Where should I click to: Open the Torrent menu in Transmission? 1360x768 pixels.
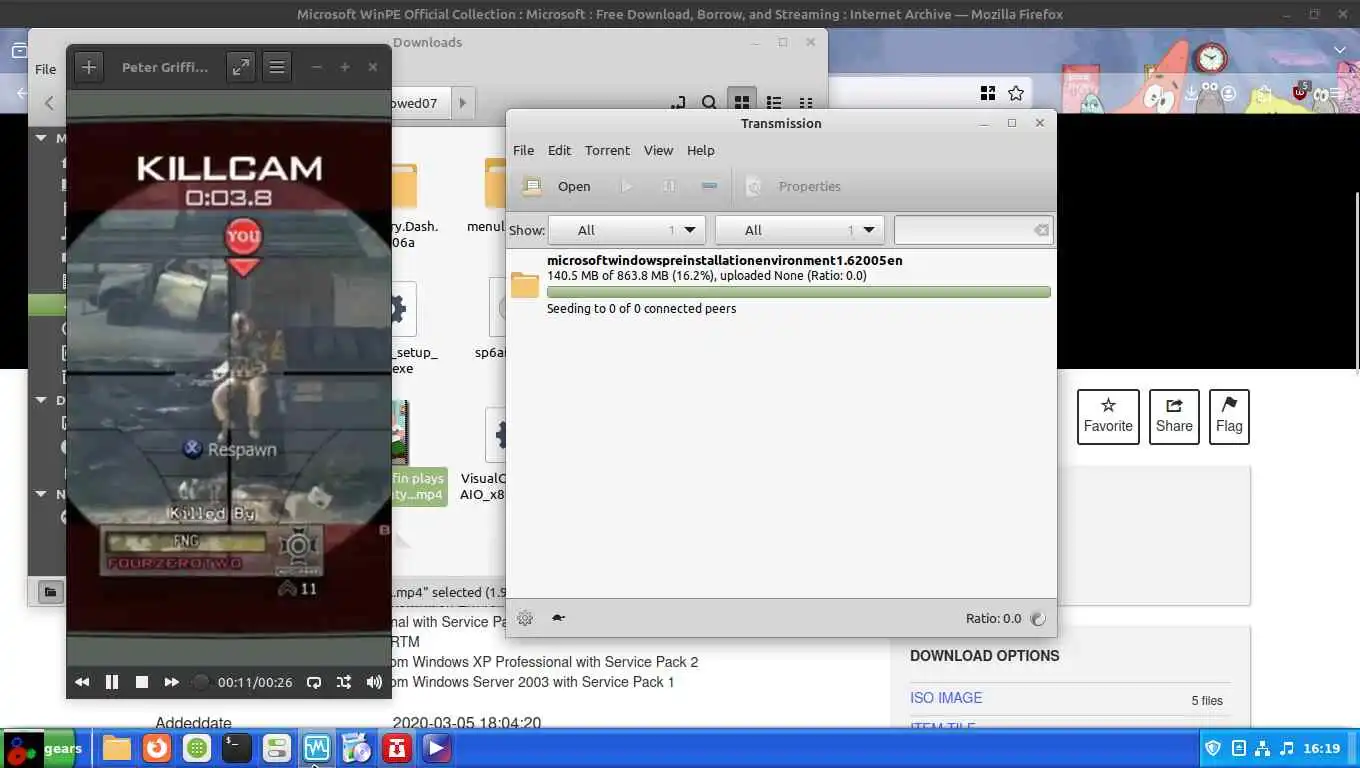click(607, 150)
